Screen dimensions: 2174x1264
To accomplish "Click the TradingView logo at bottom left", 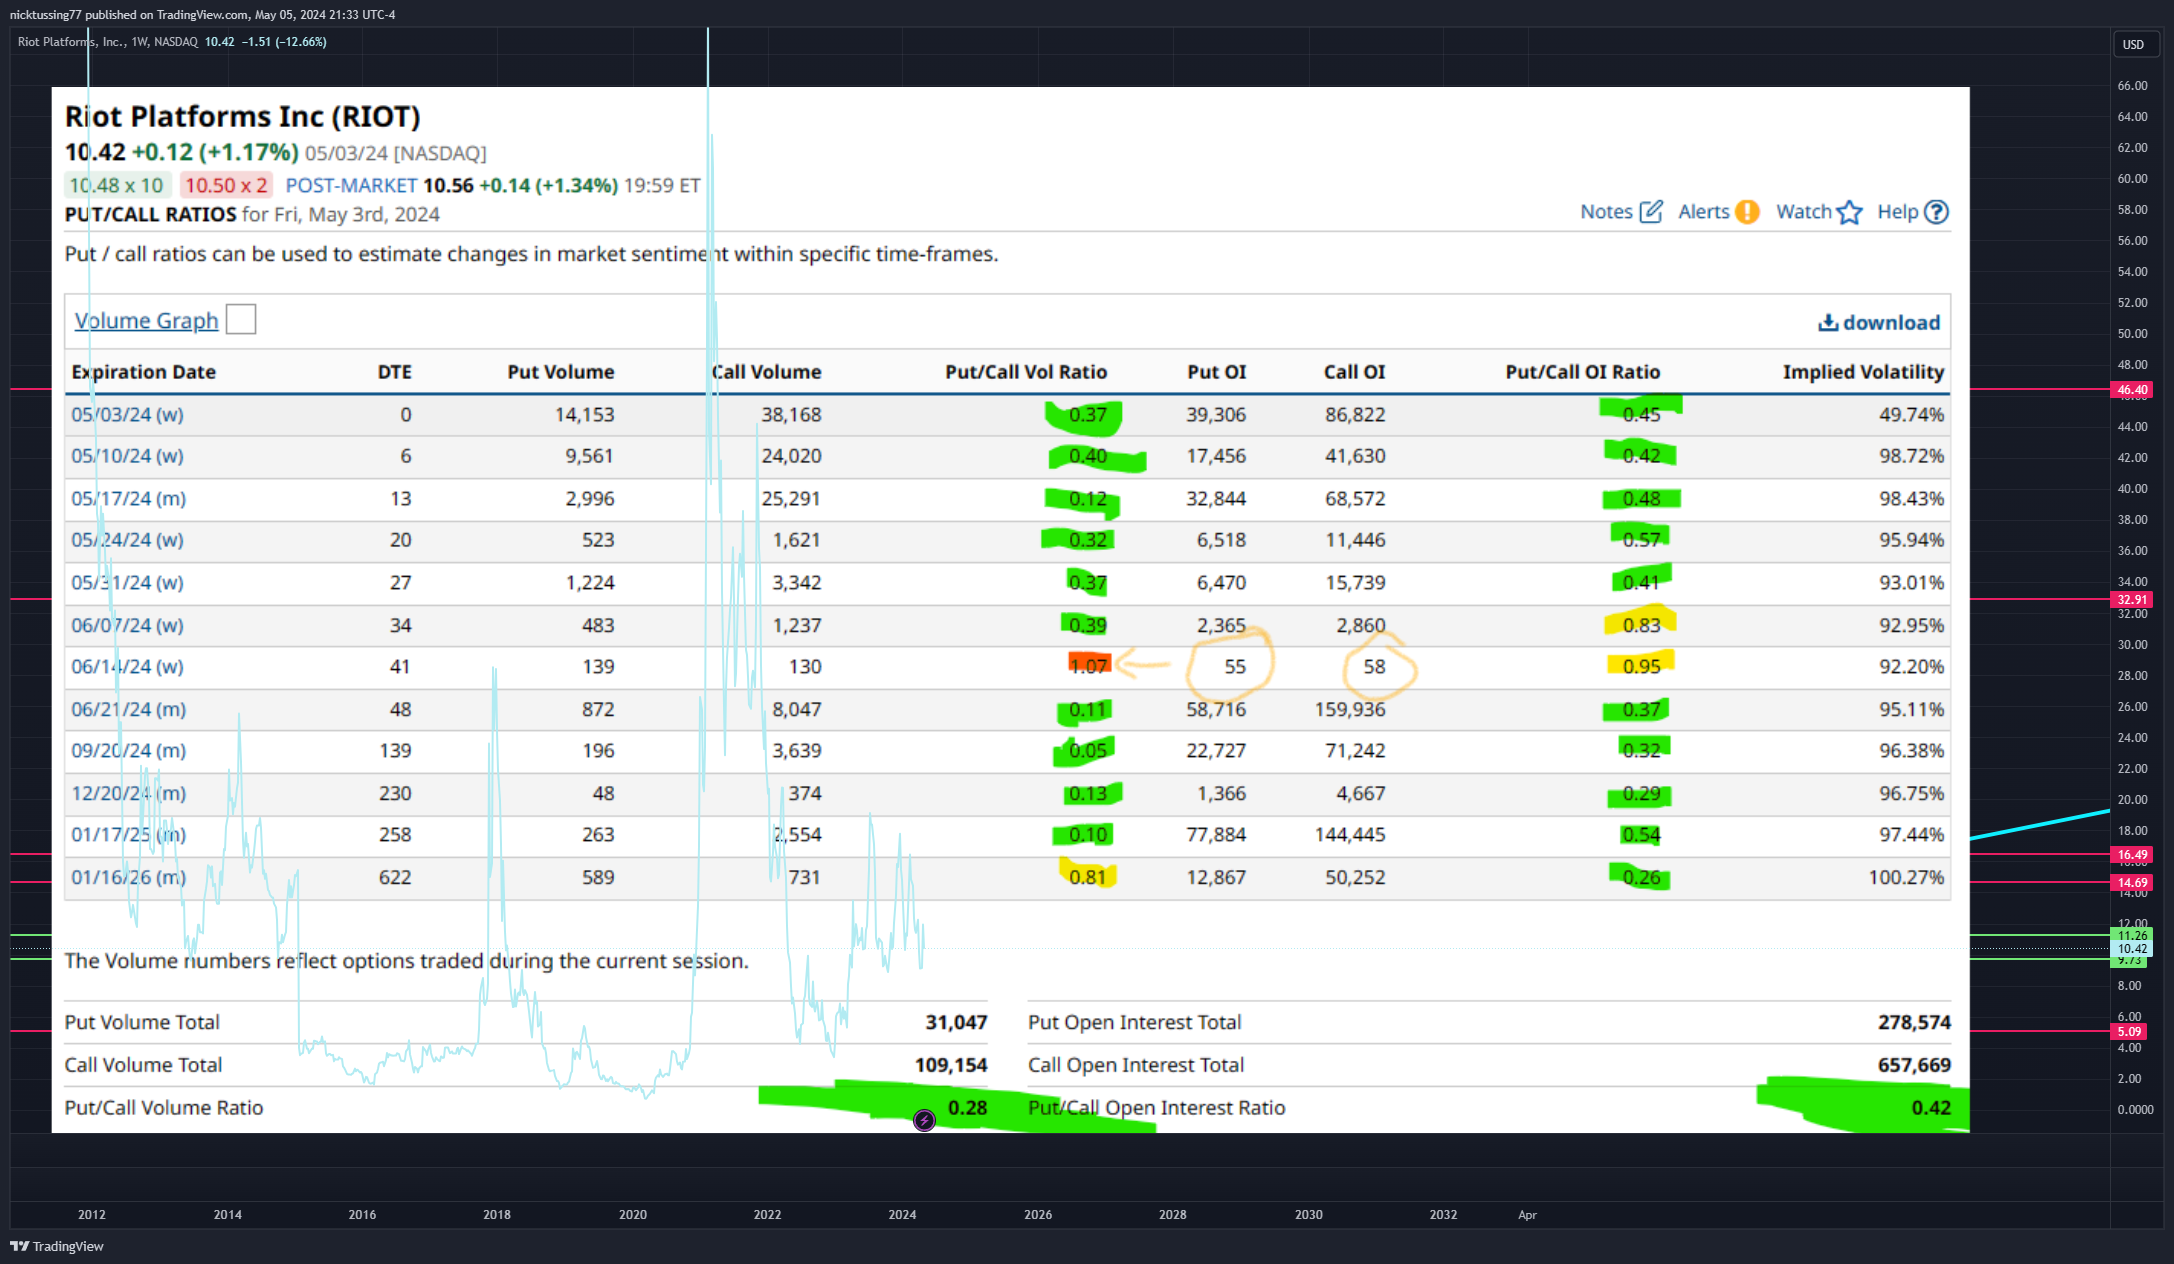I will click(57, 1246).
